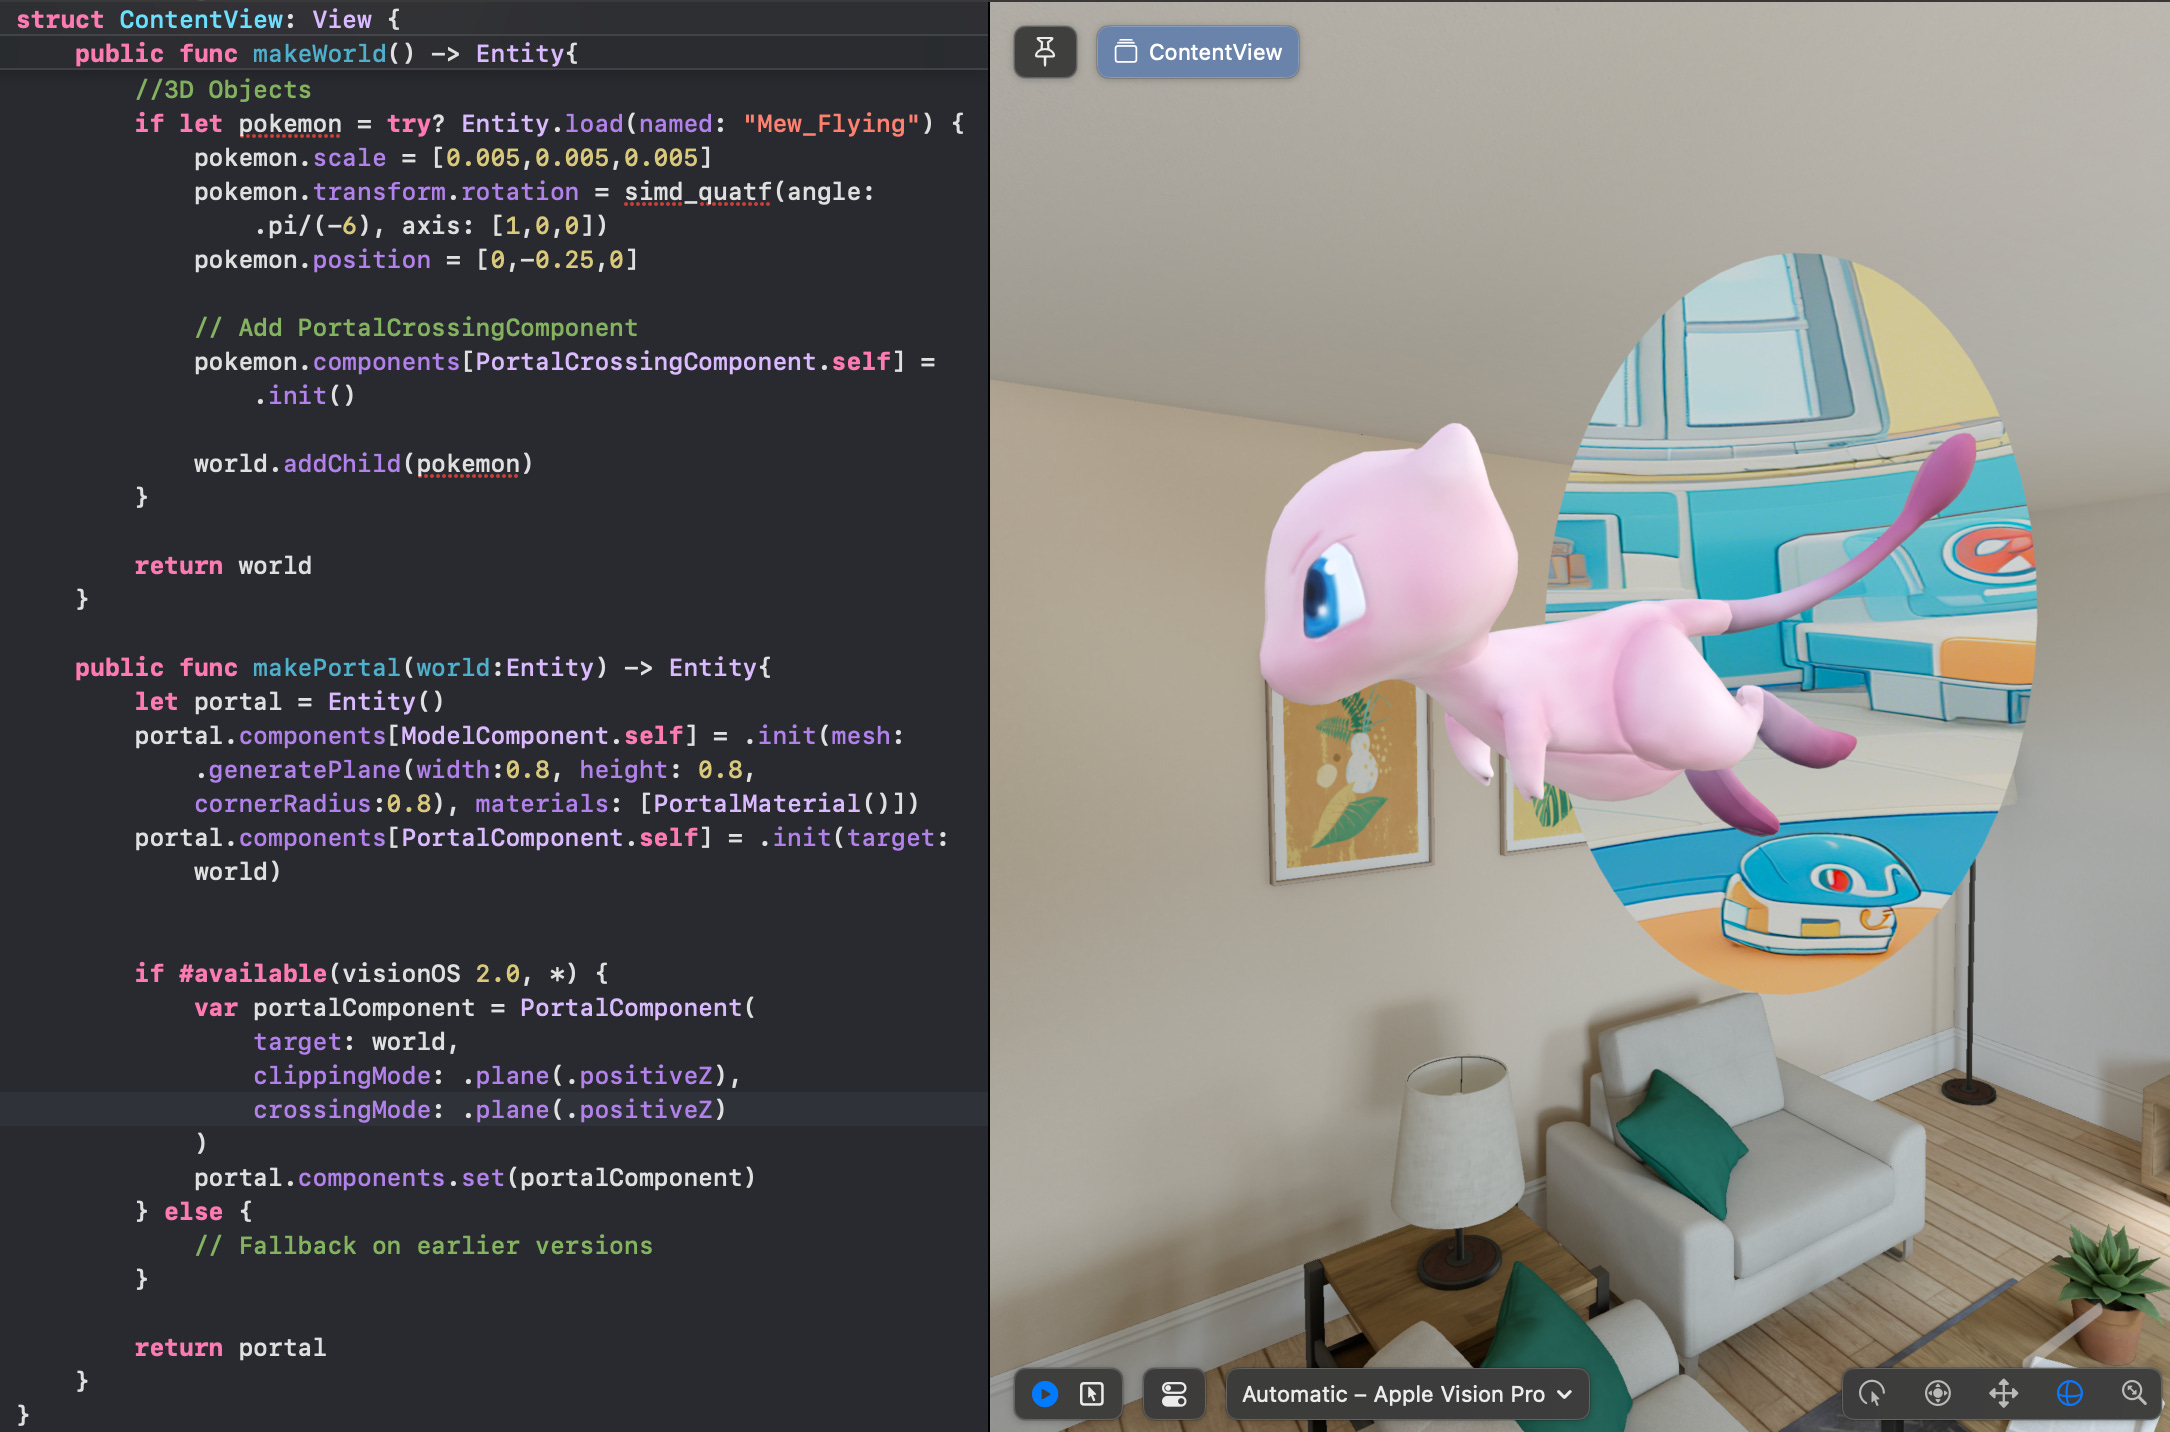Click the makeWorld function name
This screenshot has height=1432, width=2170.
[x=319, y=54]
